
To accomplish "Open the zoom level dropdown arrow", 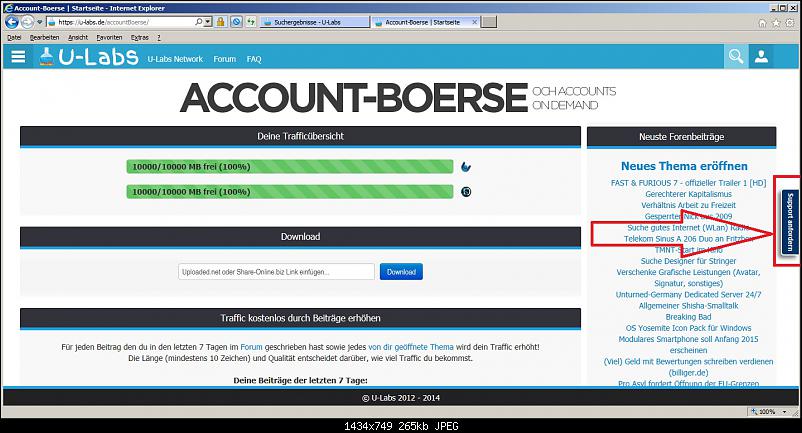I will coord(785,412).
